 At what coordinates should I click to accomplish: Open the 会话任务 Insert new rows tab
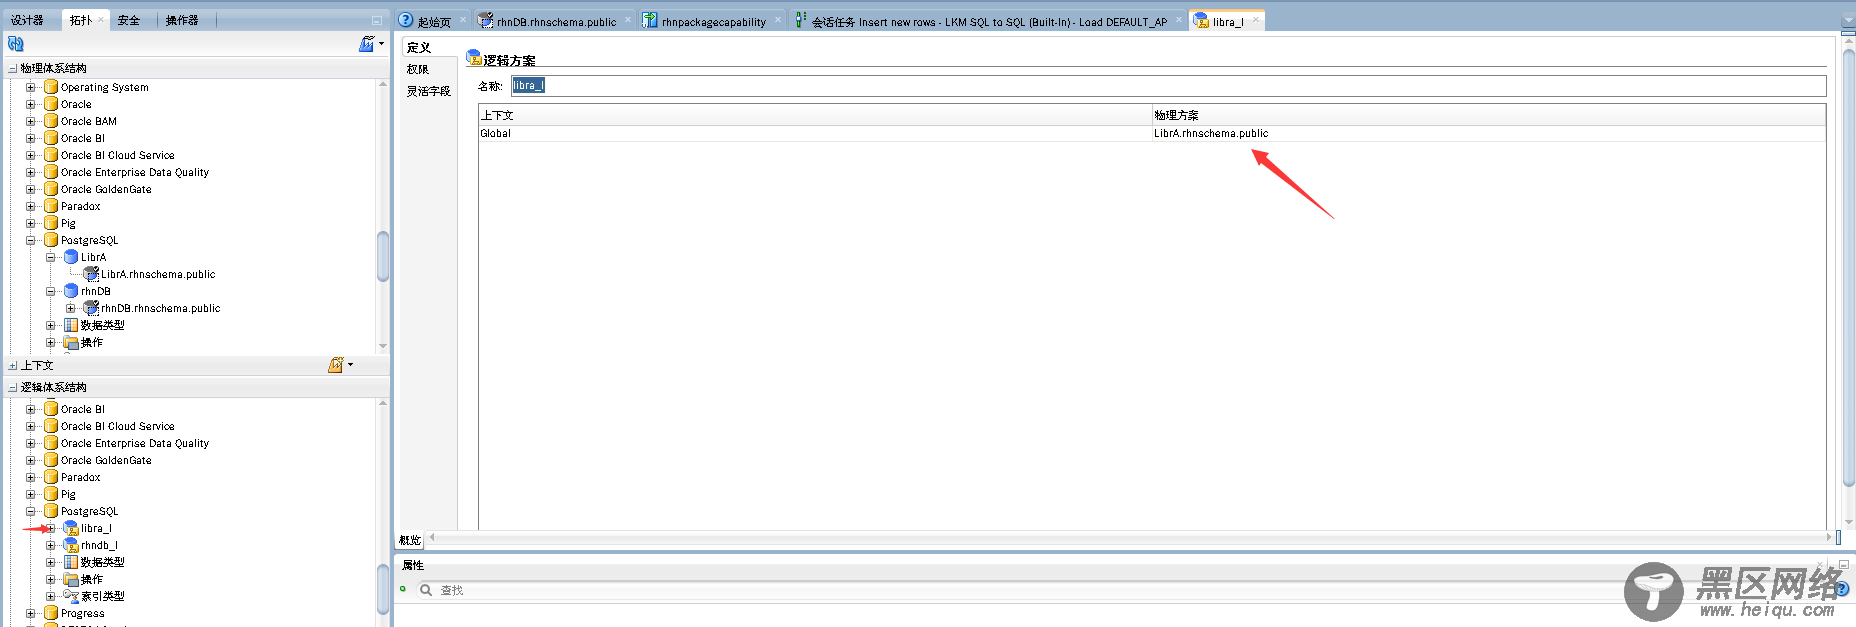pos(989,21)
